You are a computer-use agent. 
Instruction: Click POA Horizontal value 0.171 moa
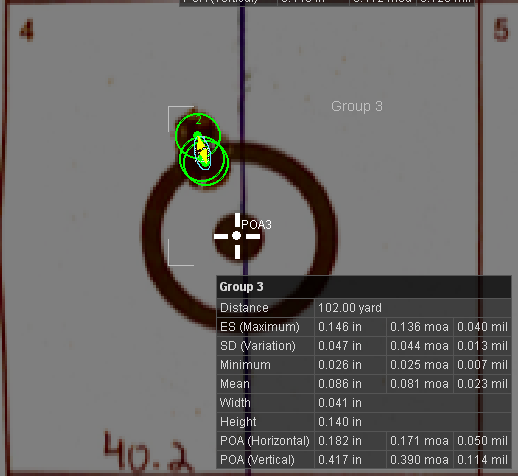click(x=419, y=441)
